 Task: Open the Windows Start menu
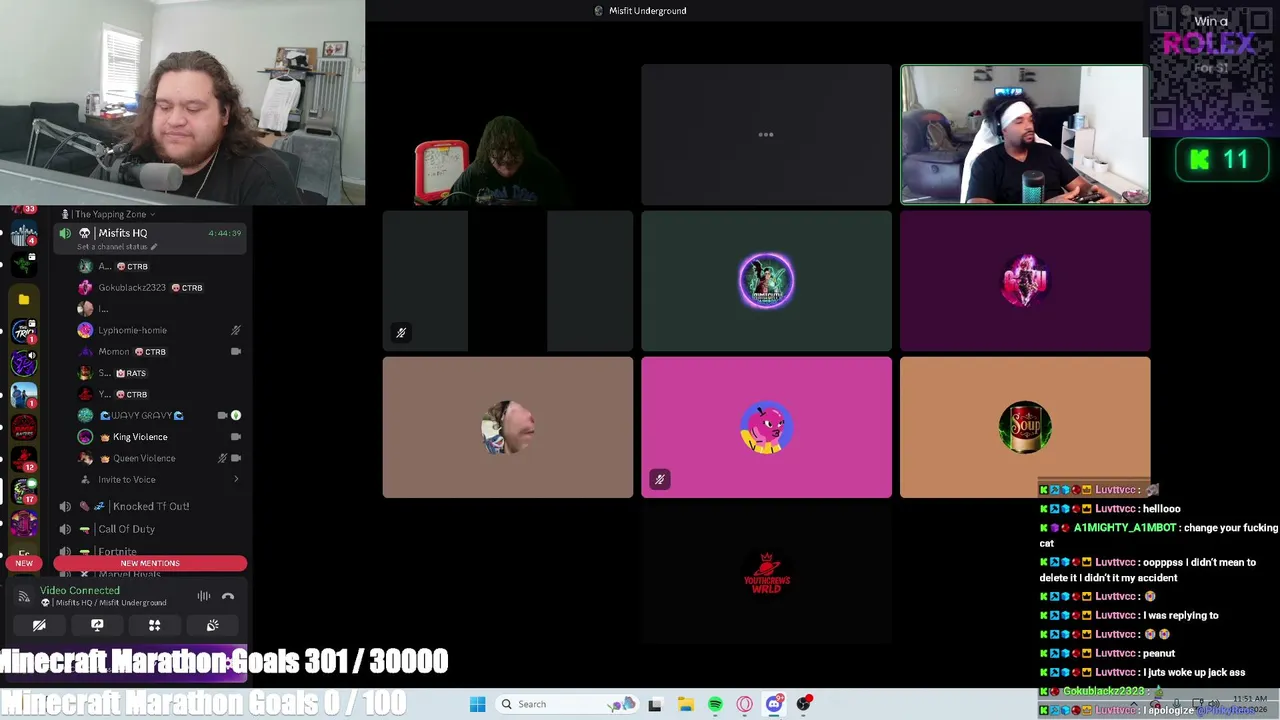tap(477, 704)
